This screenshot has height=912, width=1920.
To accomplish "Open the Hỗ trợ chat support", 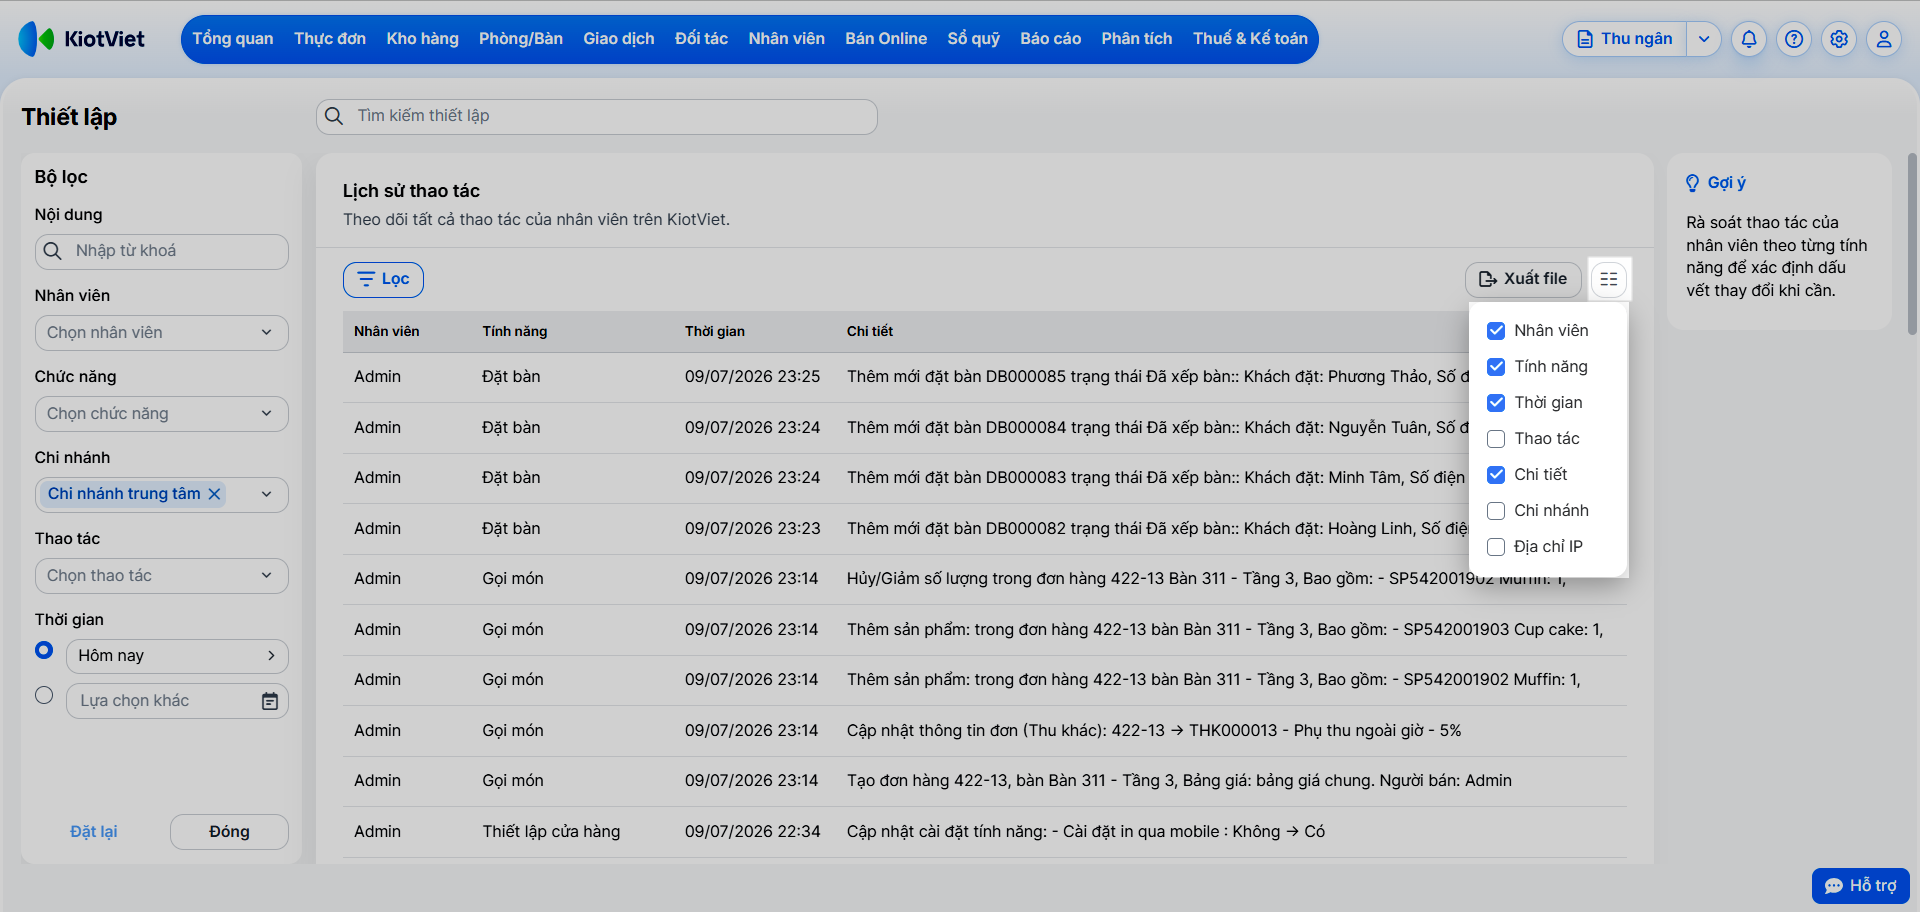I will pyautogui.click(x=1861, y=886).
